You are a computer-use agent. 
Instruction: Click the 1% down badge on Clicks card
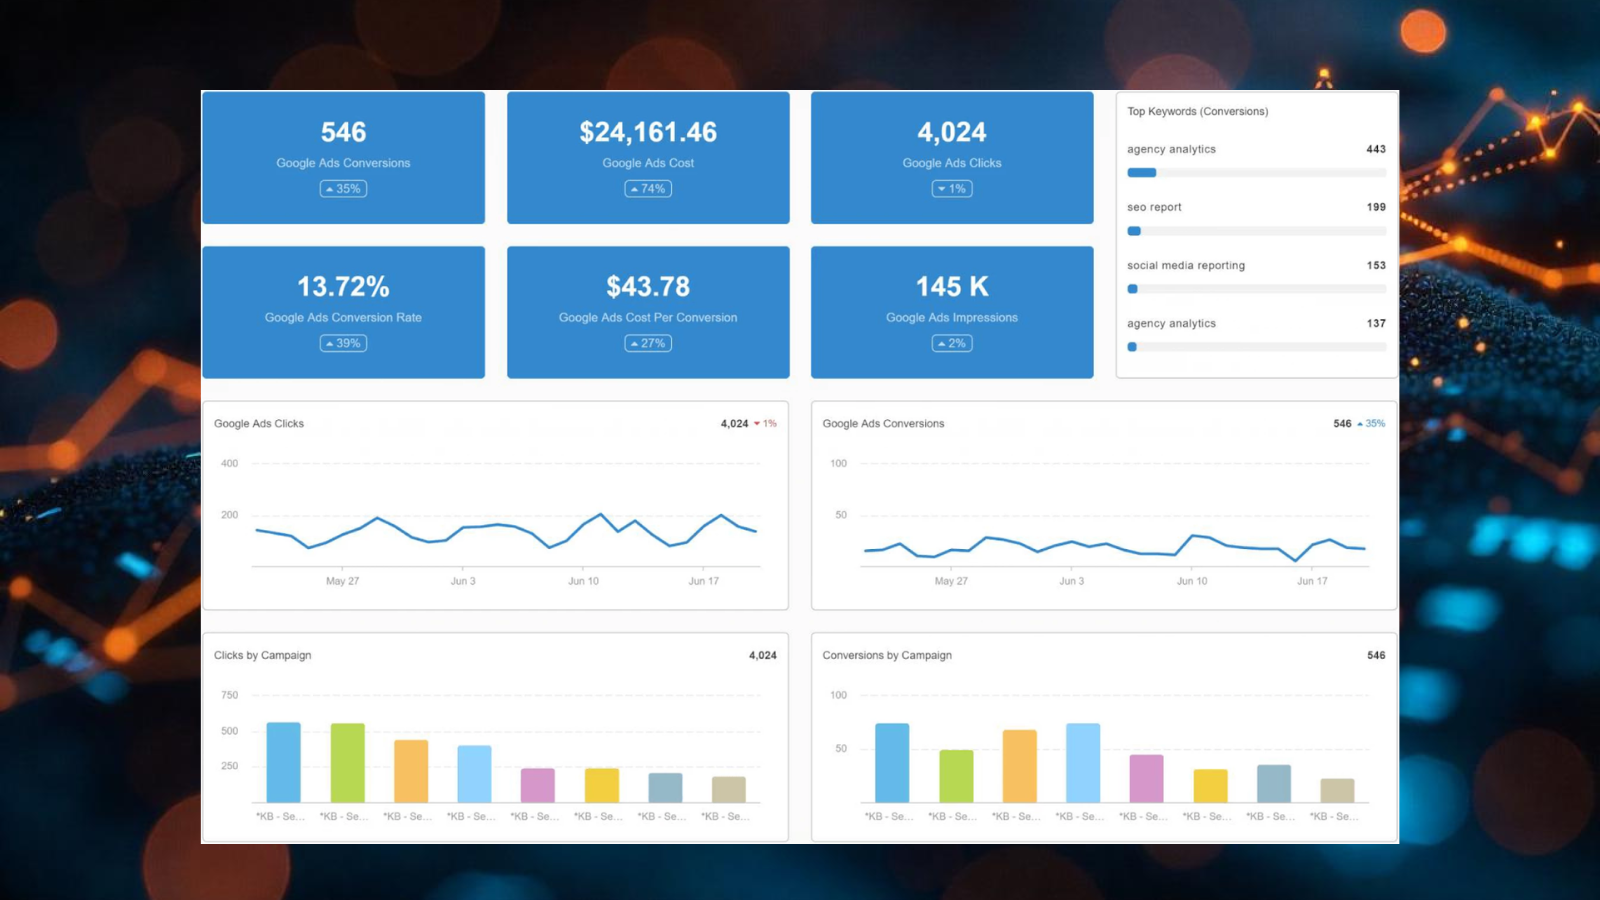[x=952, y=189]
